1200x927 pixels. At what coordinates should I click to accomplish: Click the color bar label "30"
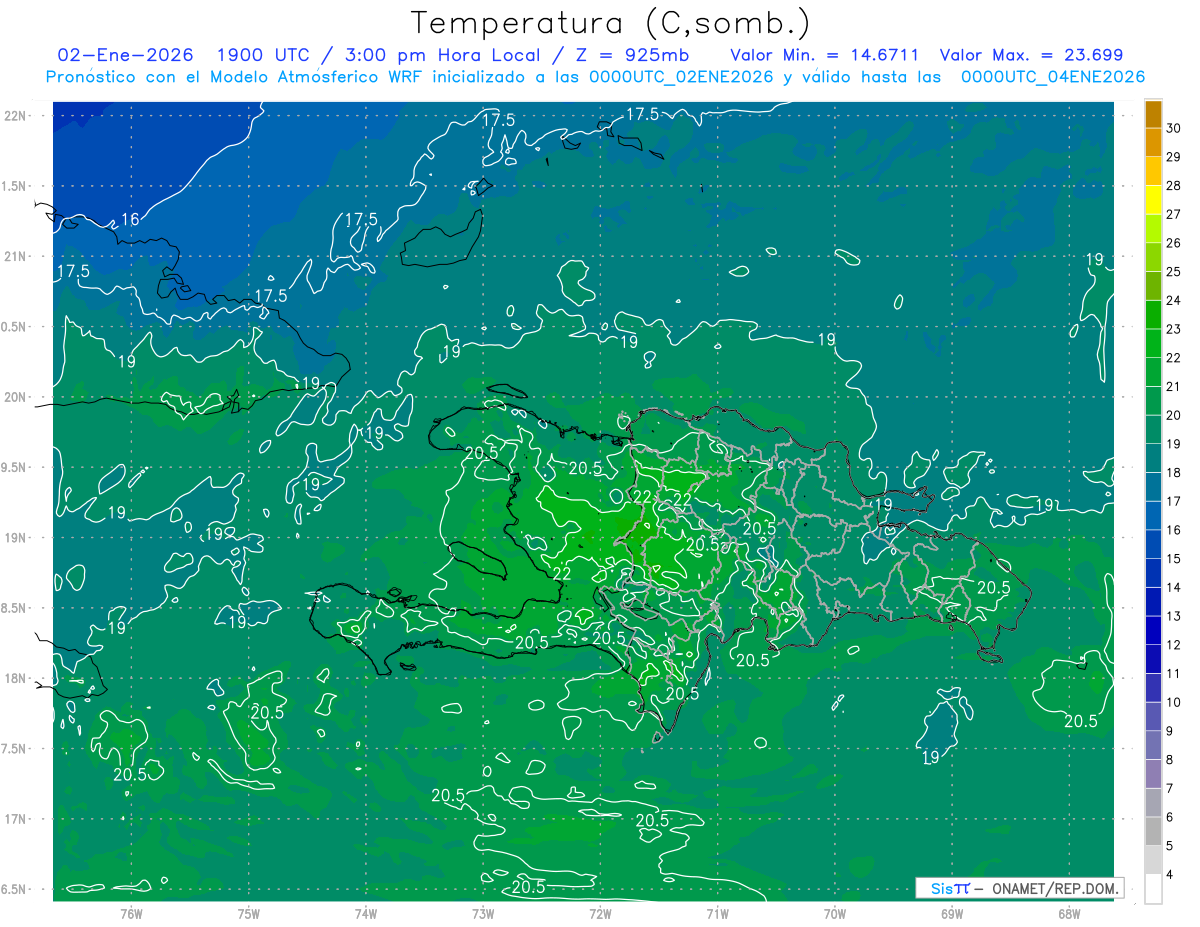[x=1174, y=128]
